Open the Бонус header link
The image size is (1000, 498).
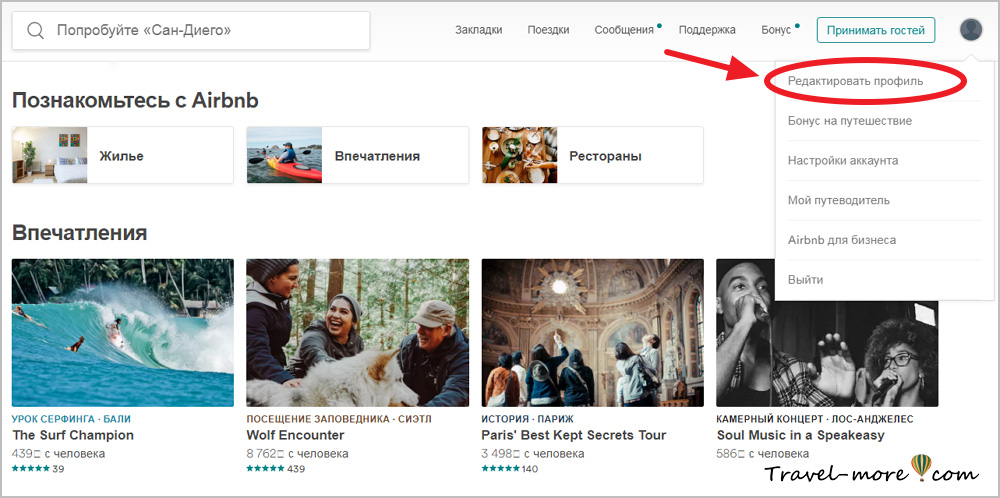[x=776, y=30]
